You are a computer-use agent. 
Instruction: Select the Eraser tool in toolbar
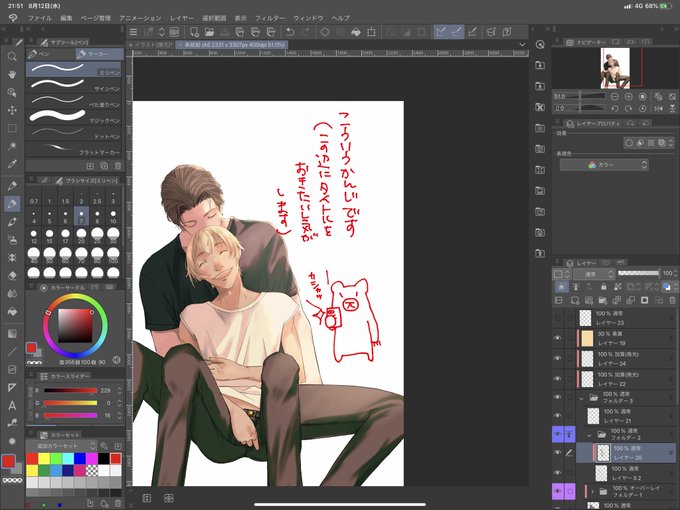click(x=12, y=275)
